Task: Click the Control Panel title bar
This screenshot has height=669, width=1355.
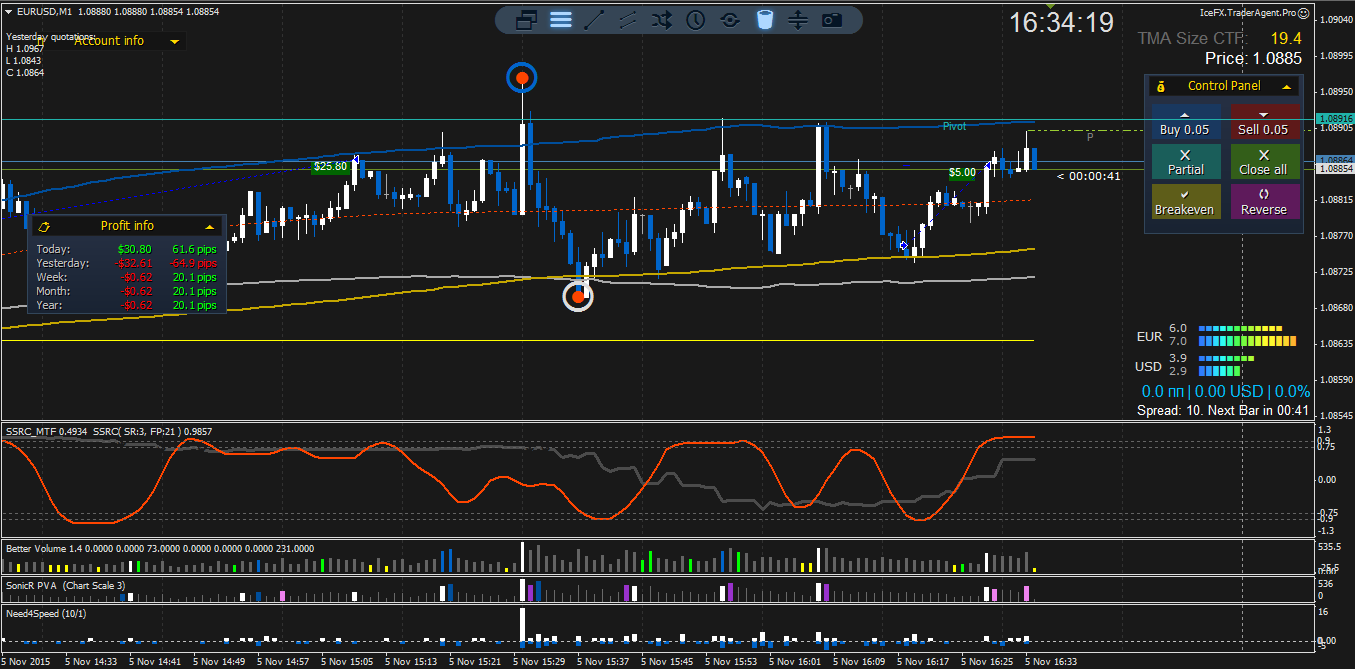Action: 1224,86
